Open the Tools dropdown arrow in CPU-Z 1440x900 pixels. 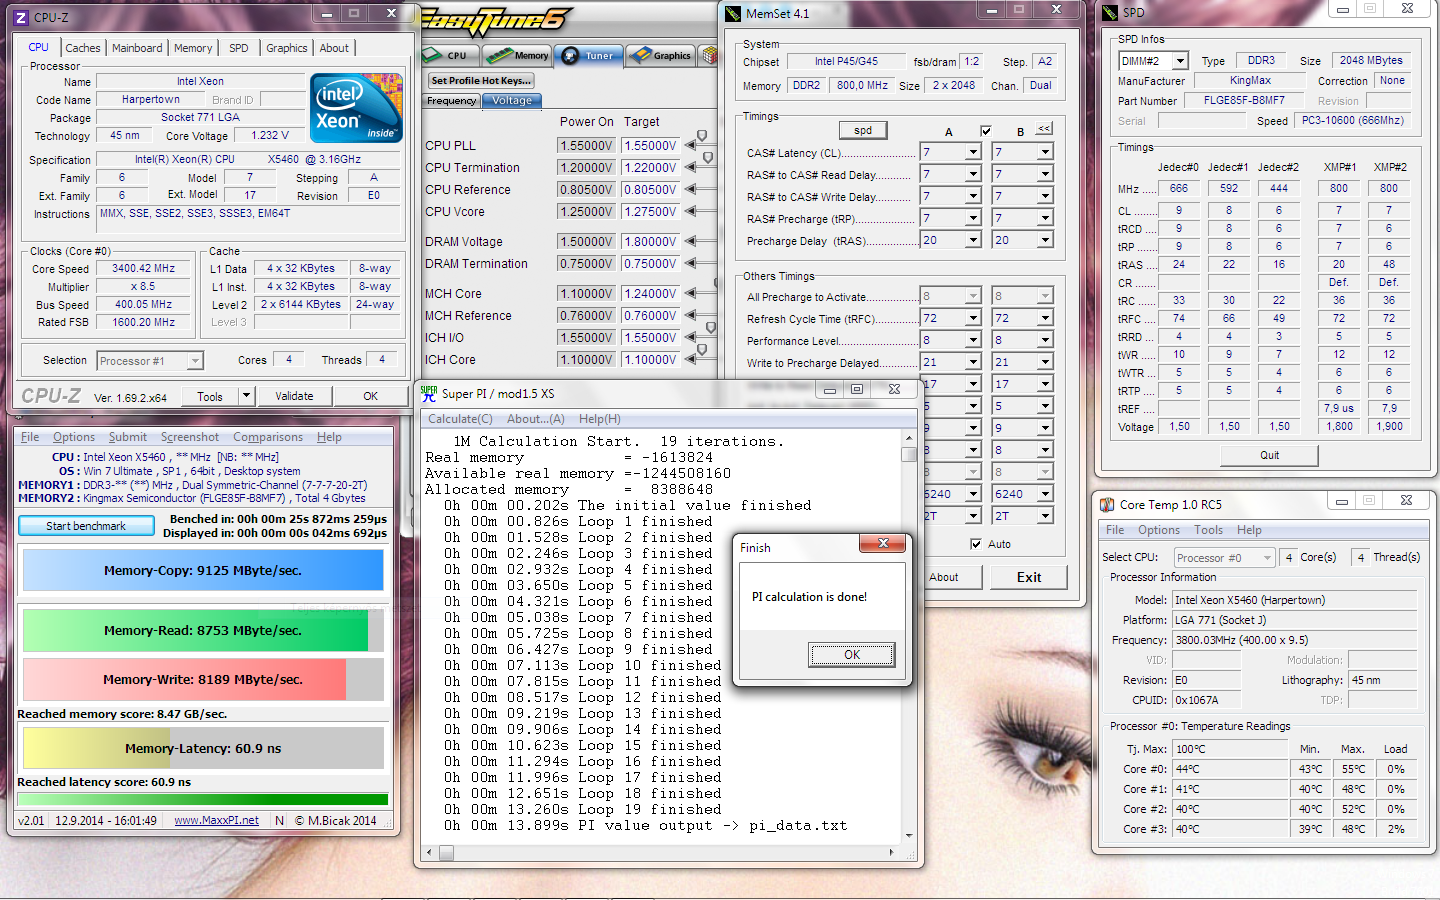(x=246, y=396)
